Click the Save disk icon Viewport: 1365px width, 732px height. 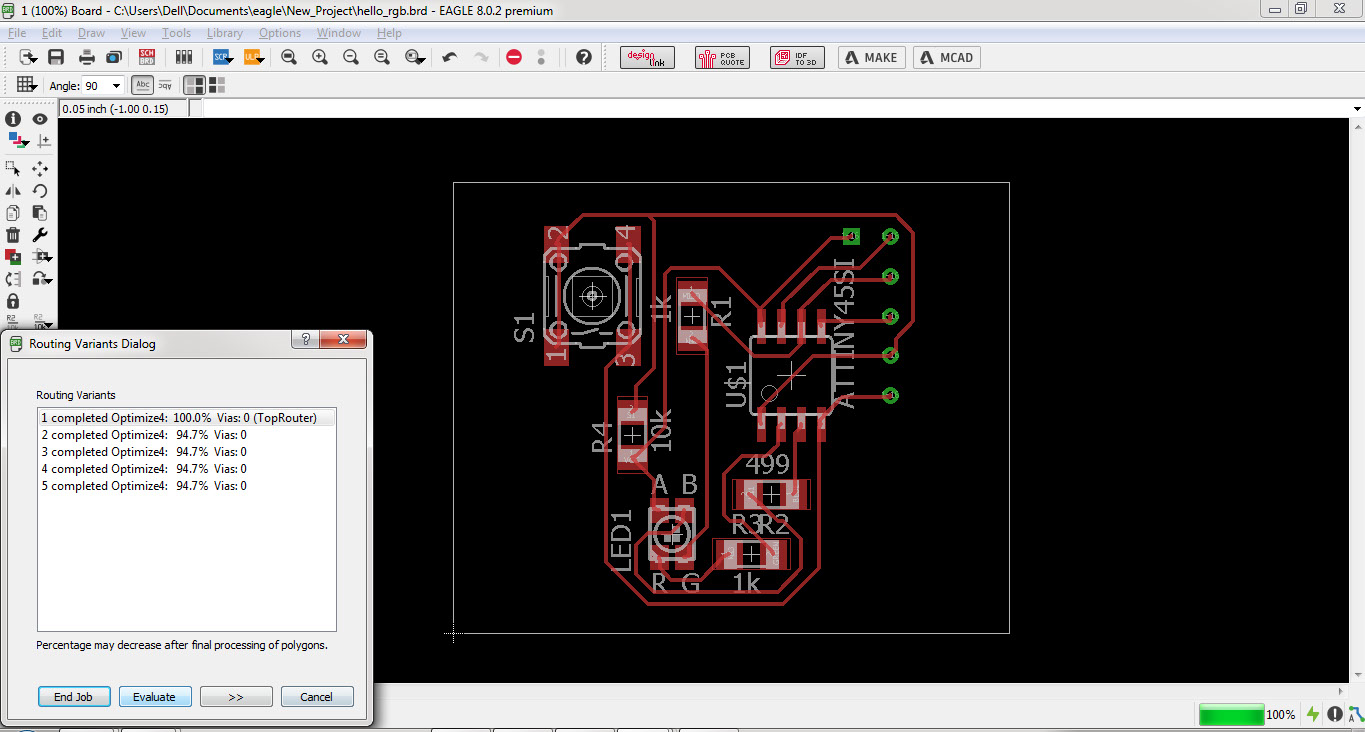point(56,57)
